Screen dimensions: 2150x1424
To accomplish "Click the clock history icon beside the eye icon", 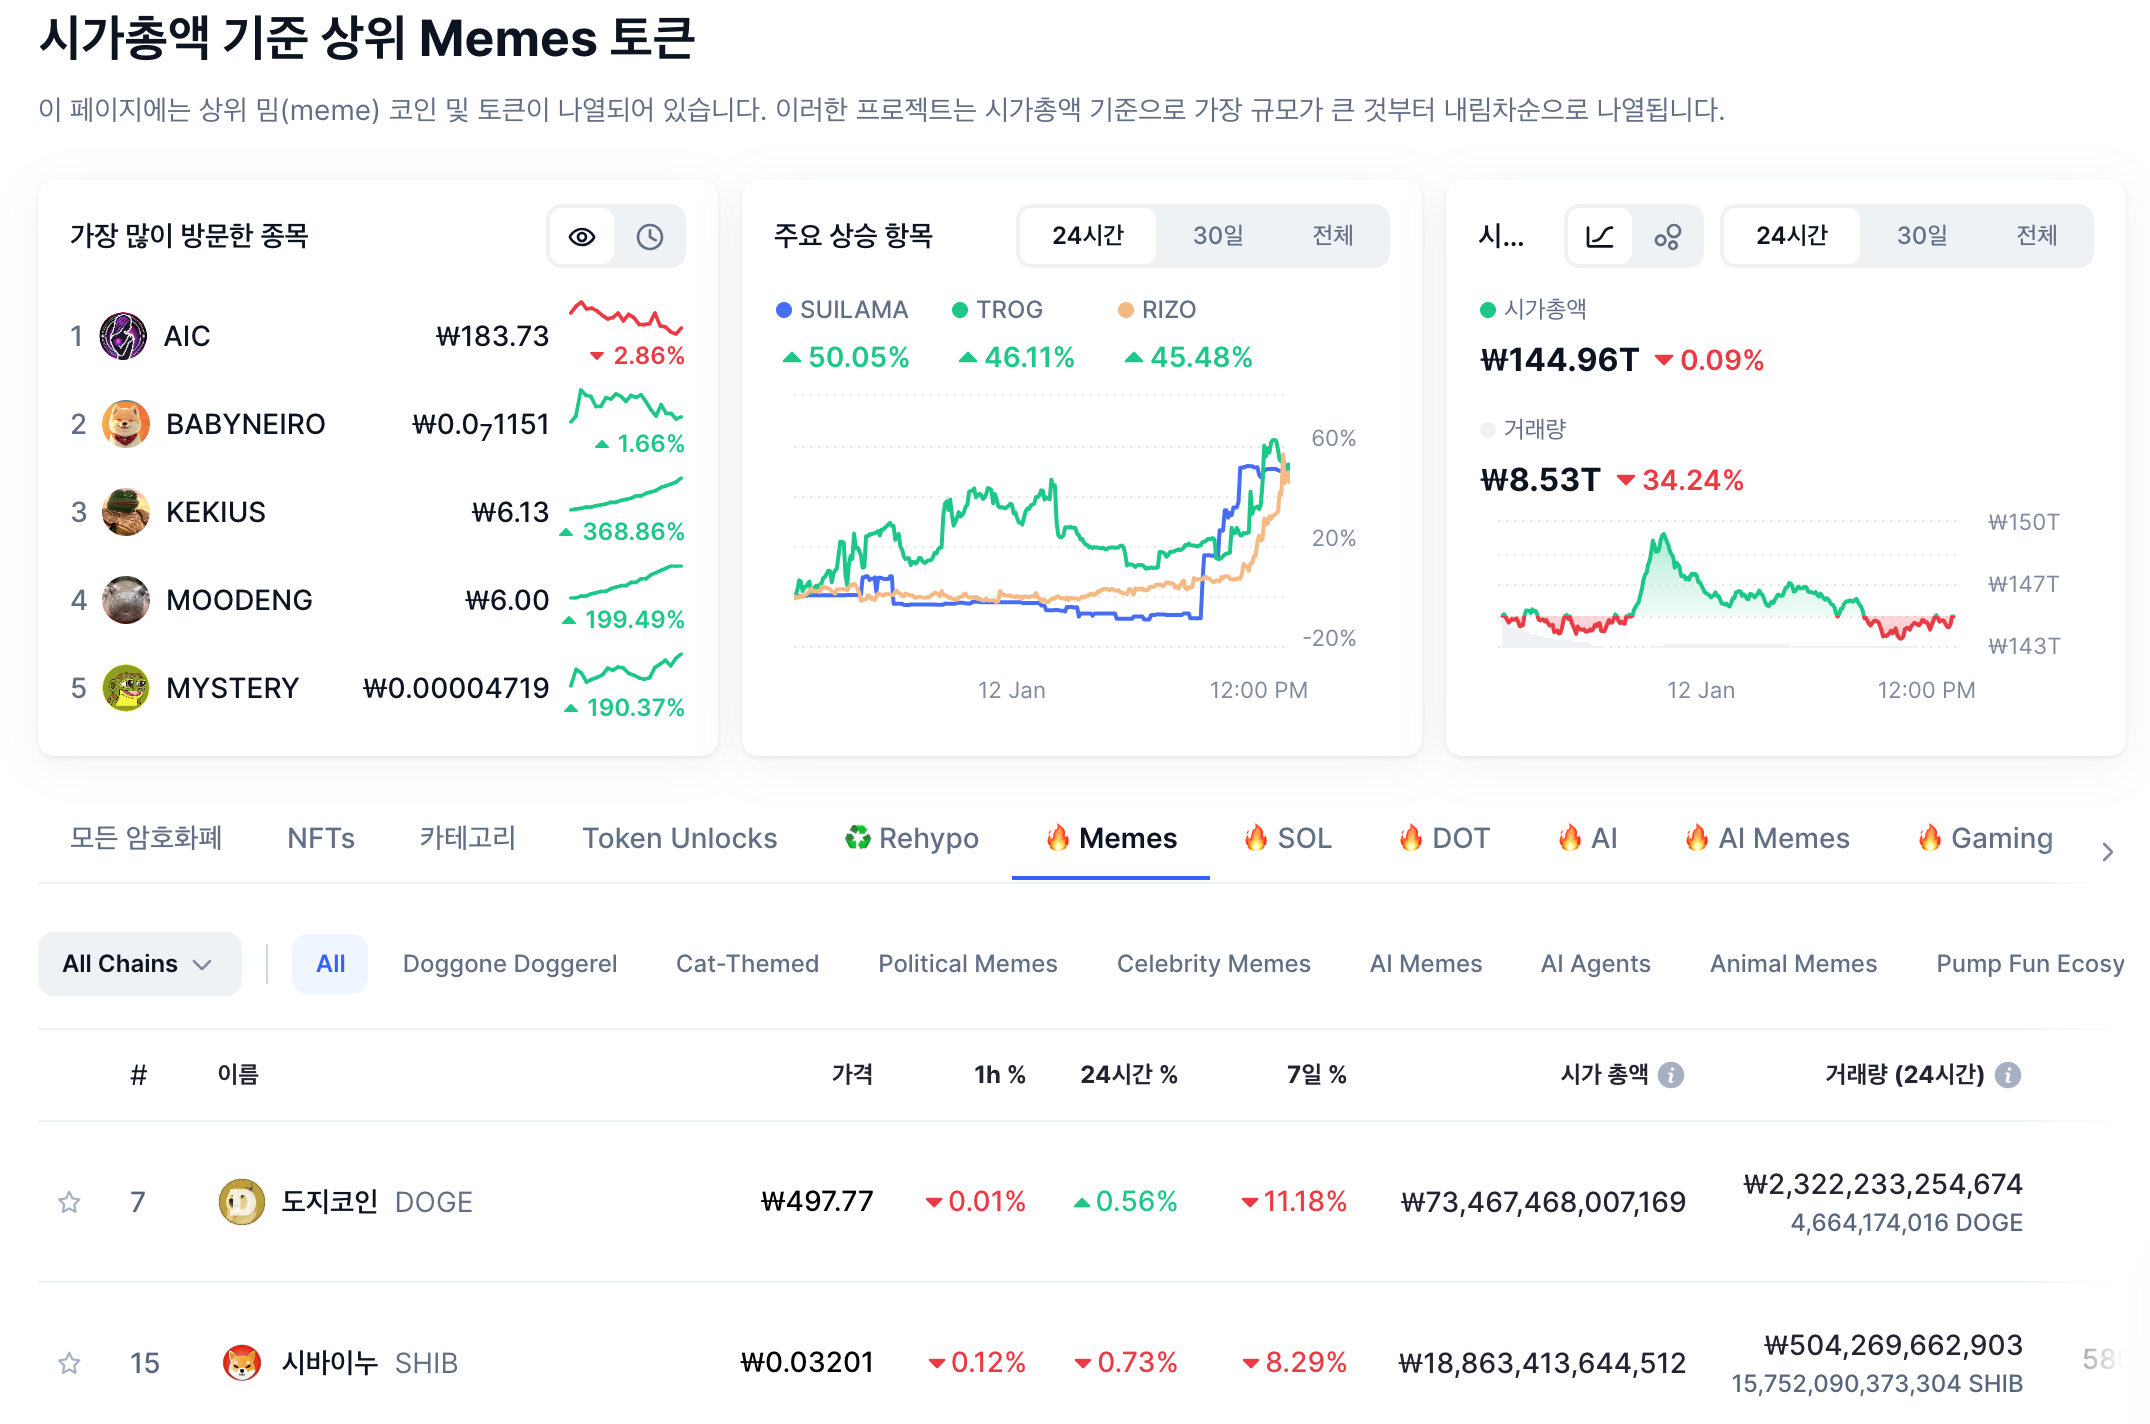I will tap(651, 236).
